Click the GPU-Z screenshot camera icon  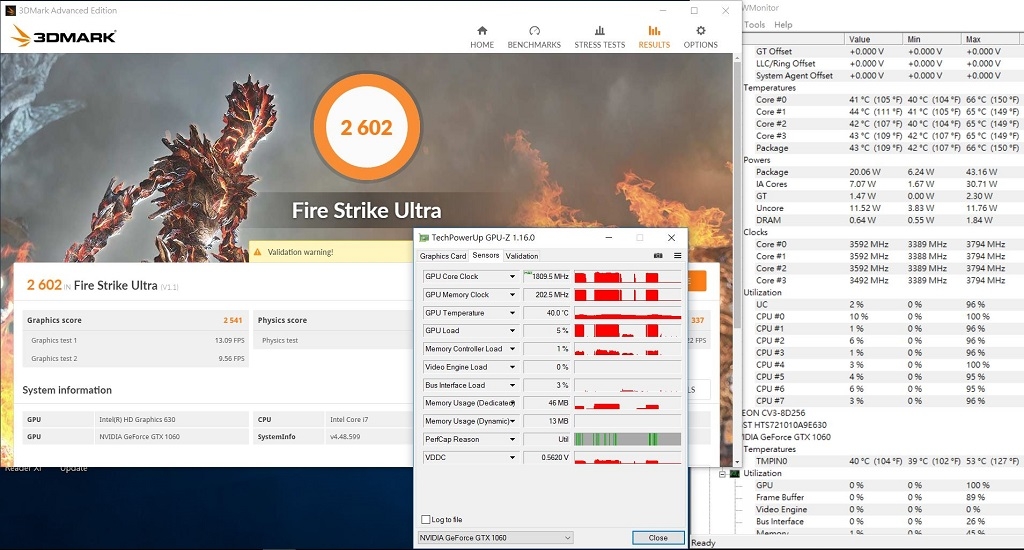[x=658, y=255]
